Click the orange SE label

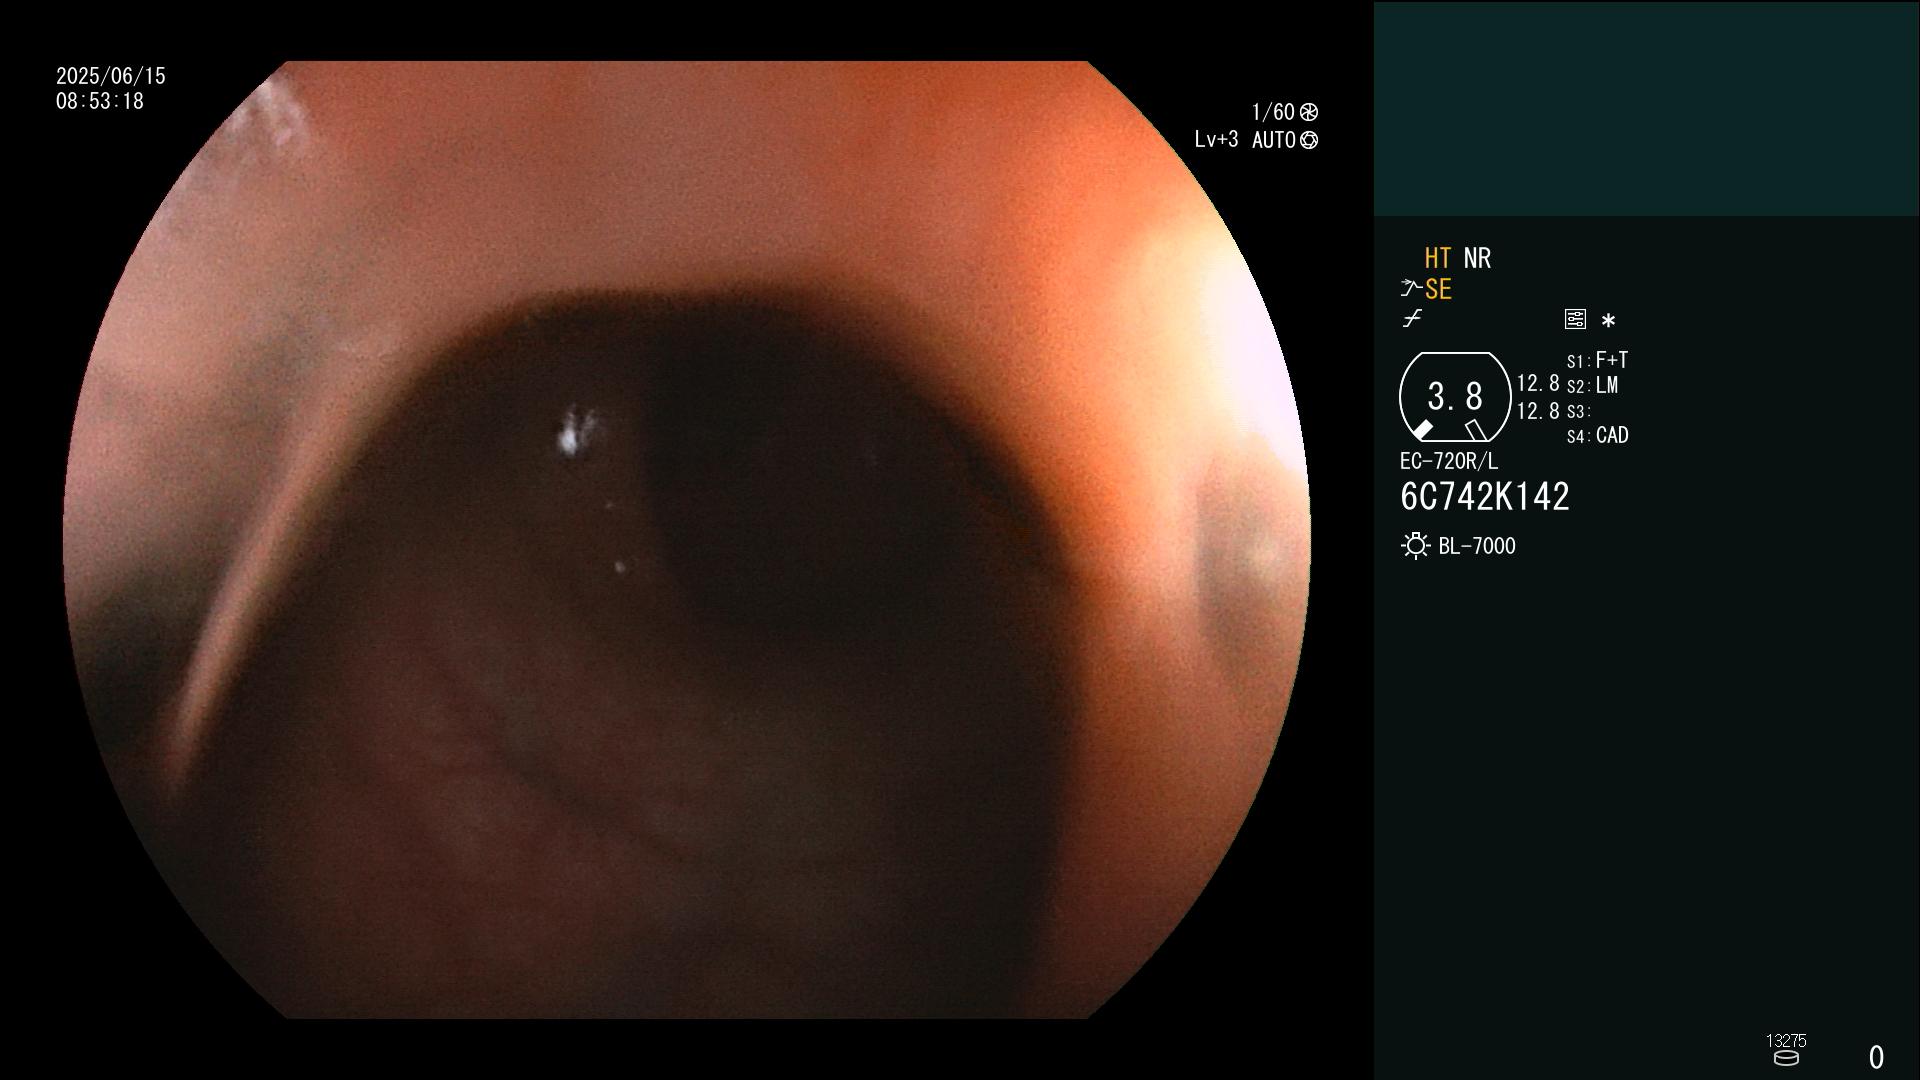(x=1438, y=289)
